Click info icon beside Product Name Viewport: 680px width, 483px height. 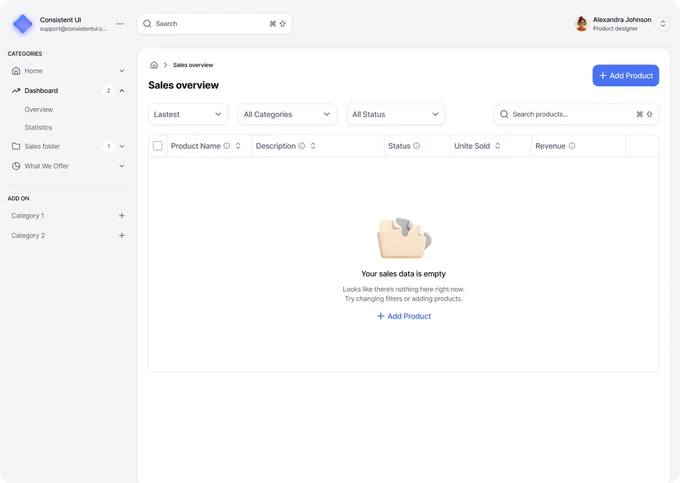[x=226, y=146]
